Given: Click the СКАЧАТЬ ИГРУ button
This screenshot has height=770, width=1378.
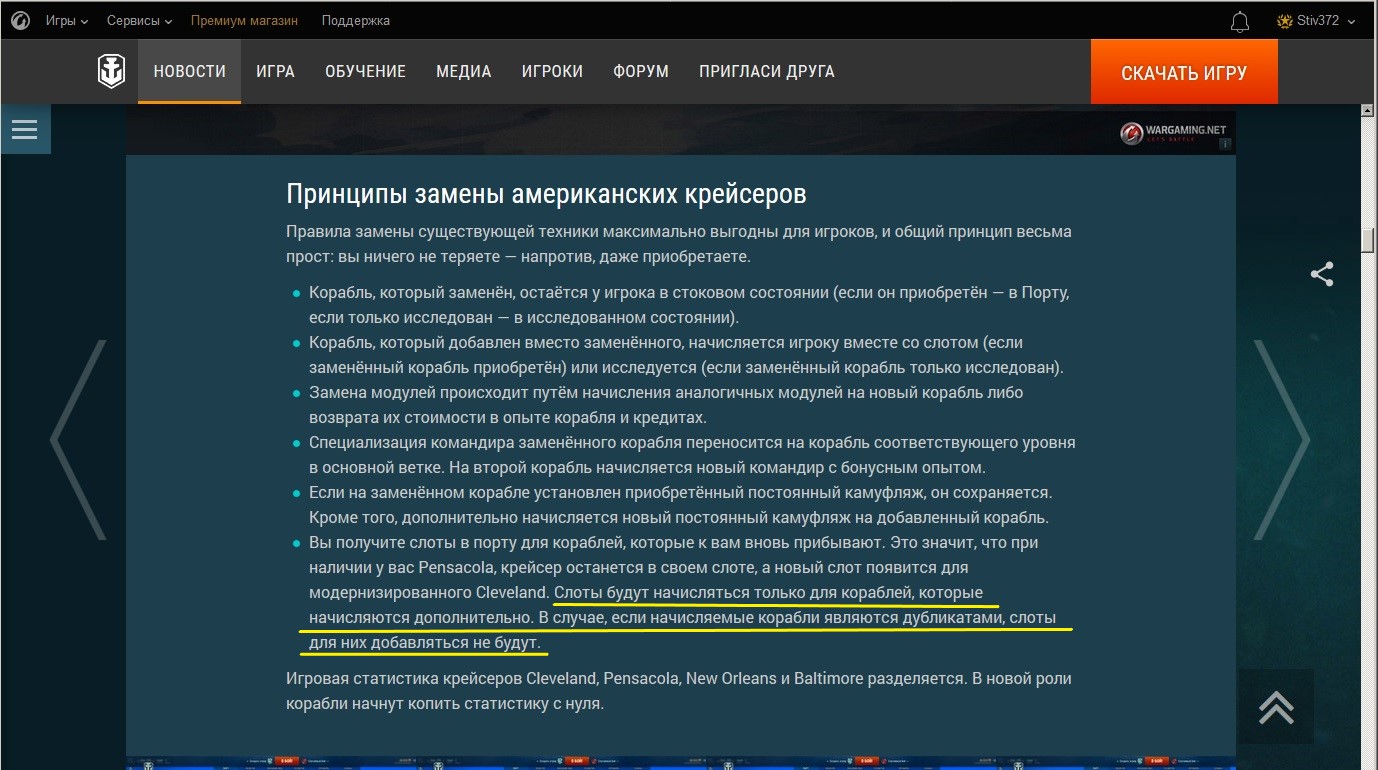Looking at the screenshot, I should click(1184, 72).
